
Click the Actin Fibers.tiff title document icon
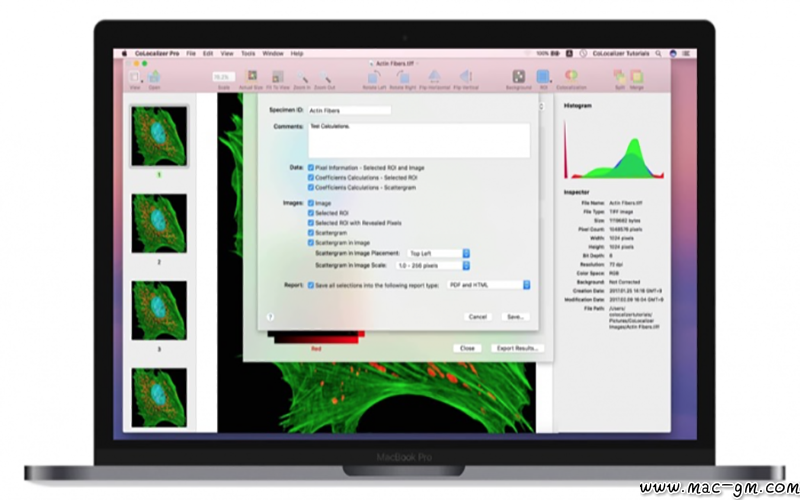(371, 64)
